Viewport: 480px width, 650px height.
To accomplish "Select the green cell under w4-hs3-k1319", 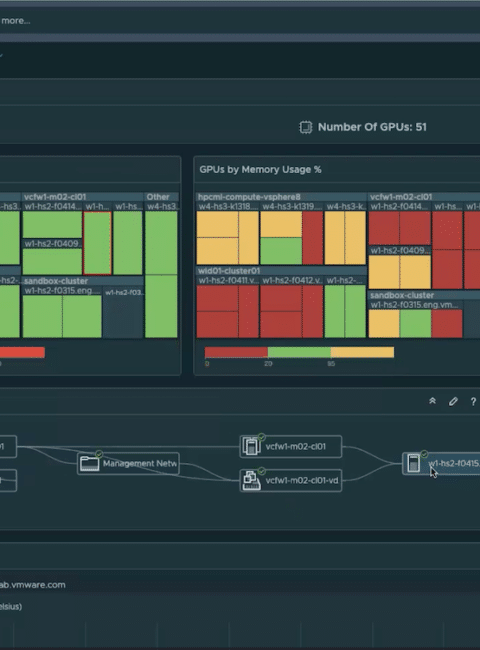I will point(281,251).
